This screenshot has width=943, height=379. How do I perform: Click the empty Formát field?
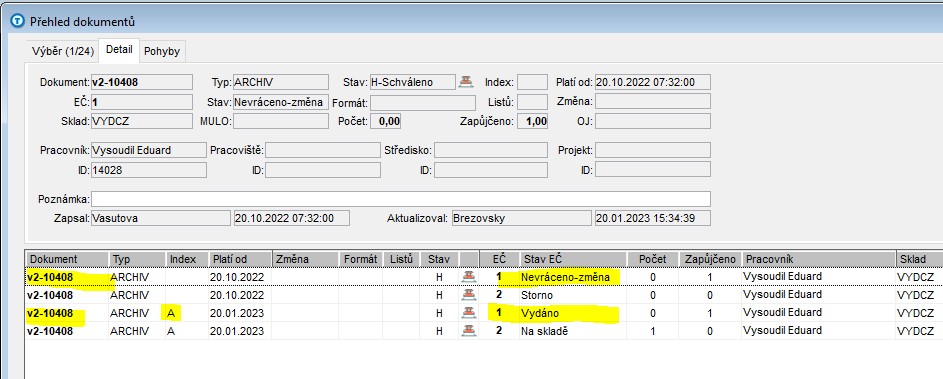coord(423,102)
